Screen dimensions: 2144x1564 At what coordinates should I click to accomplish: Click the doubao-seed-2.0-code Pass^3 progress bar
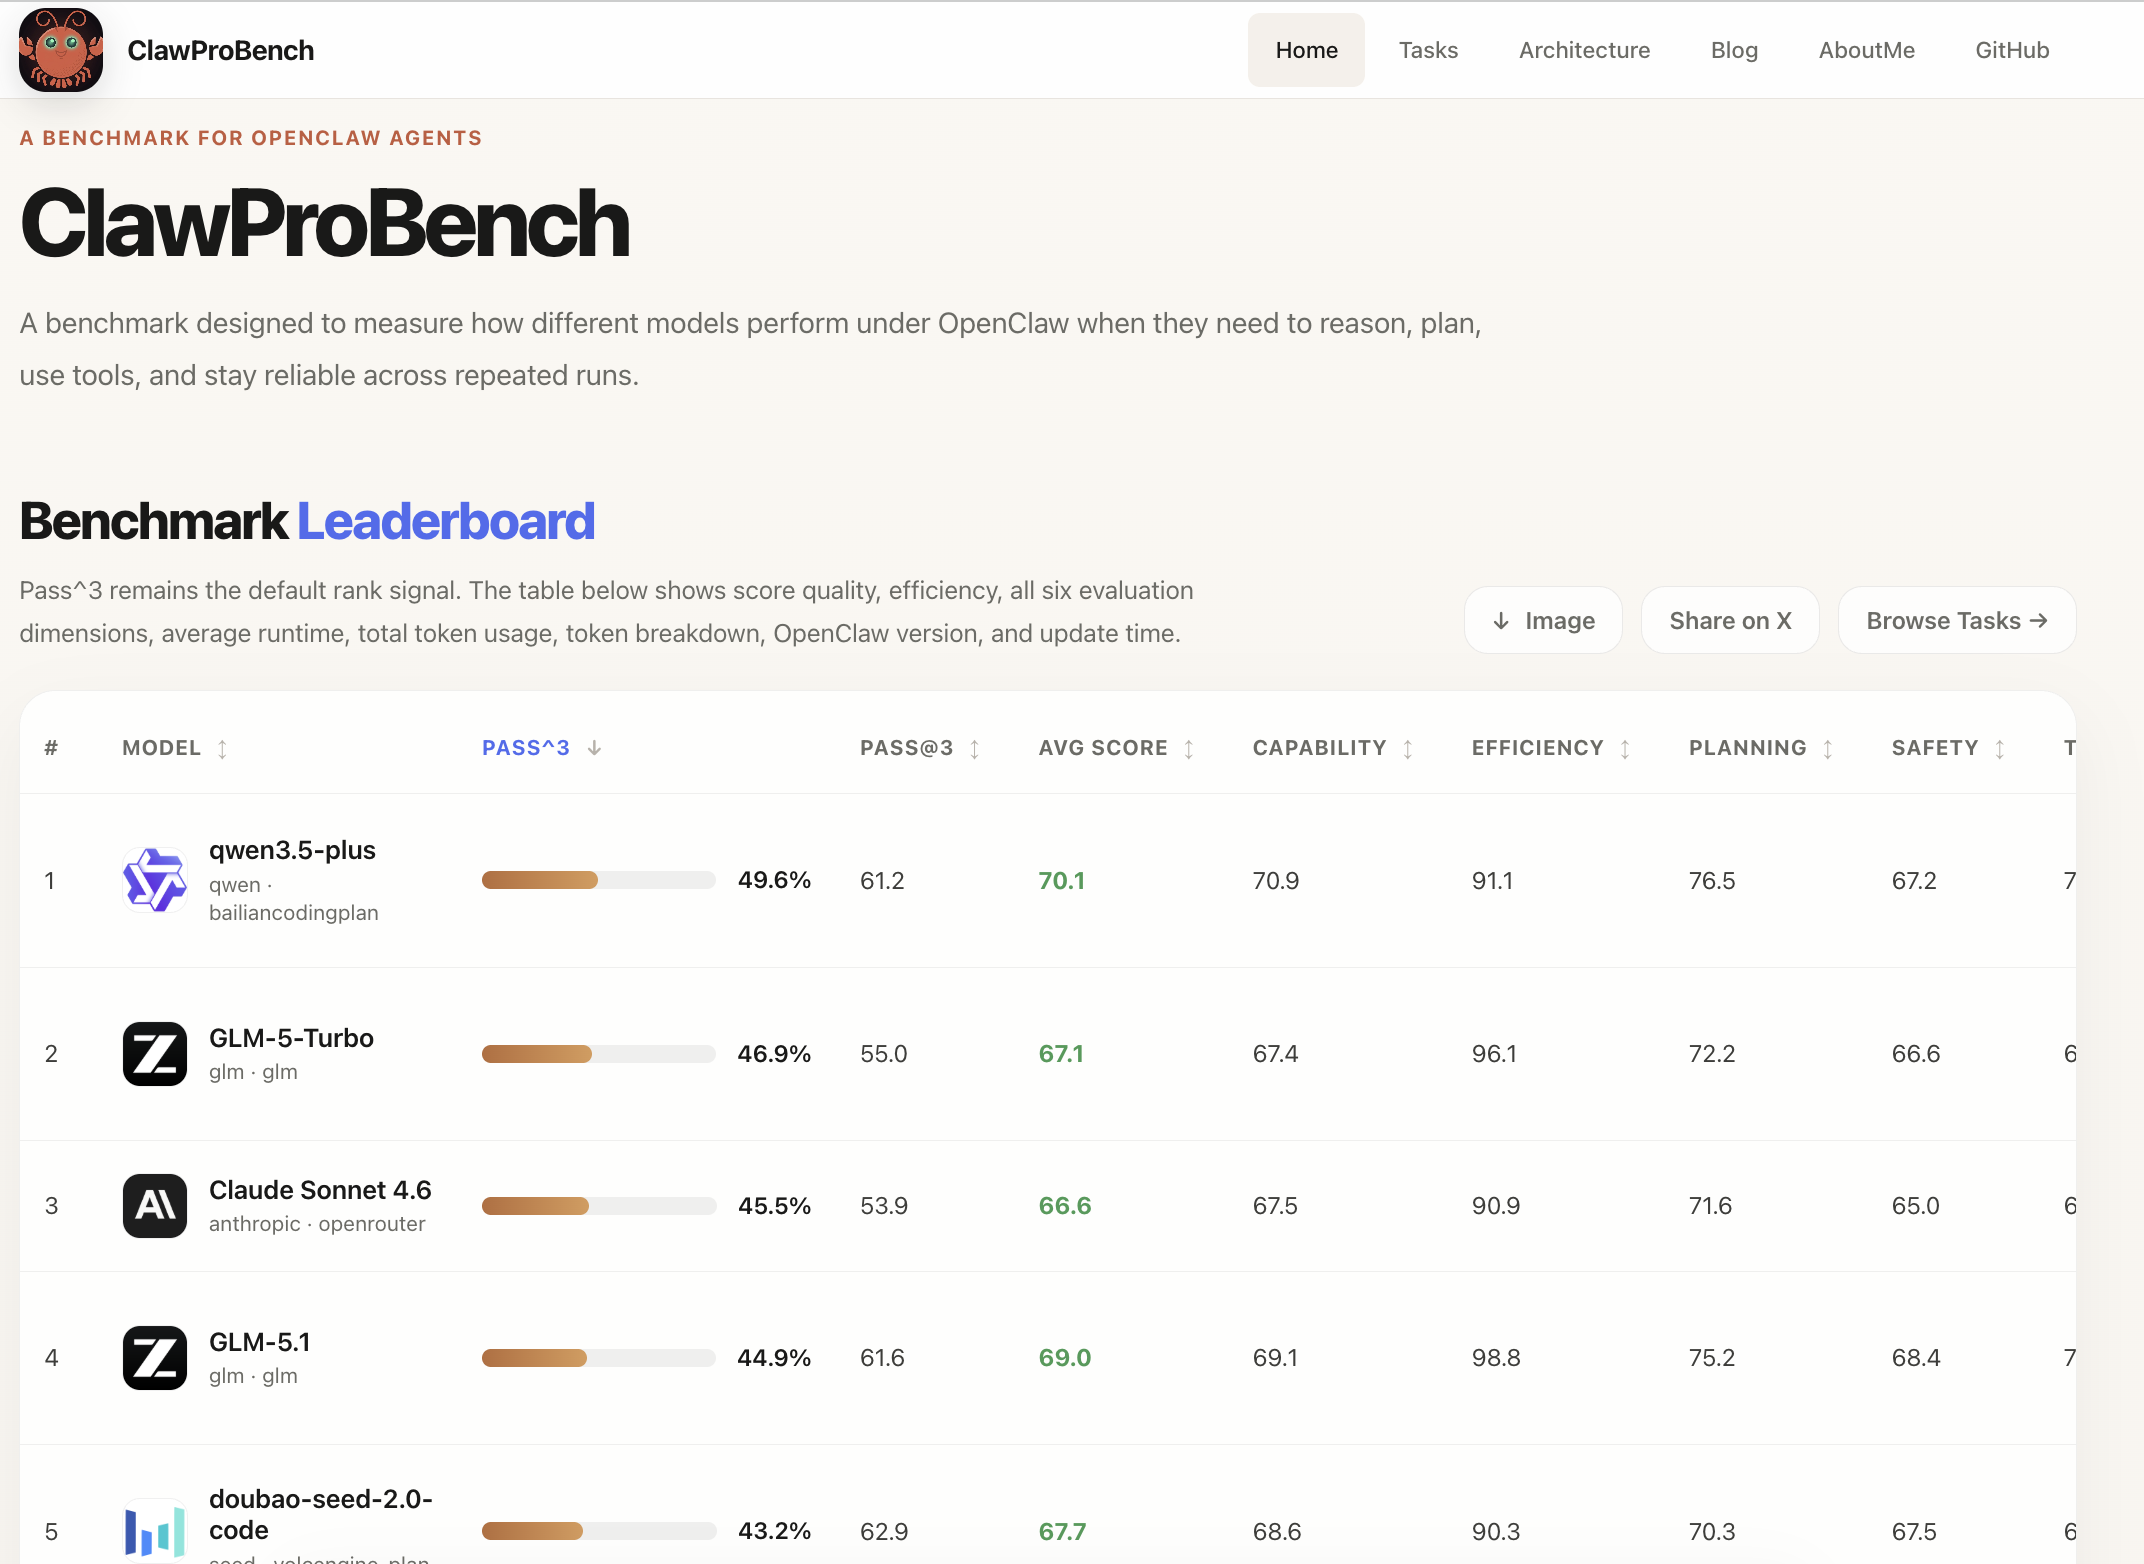click(599, 1531)
